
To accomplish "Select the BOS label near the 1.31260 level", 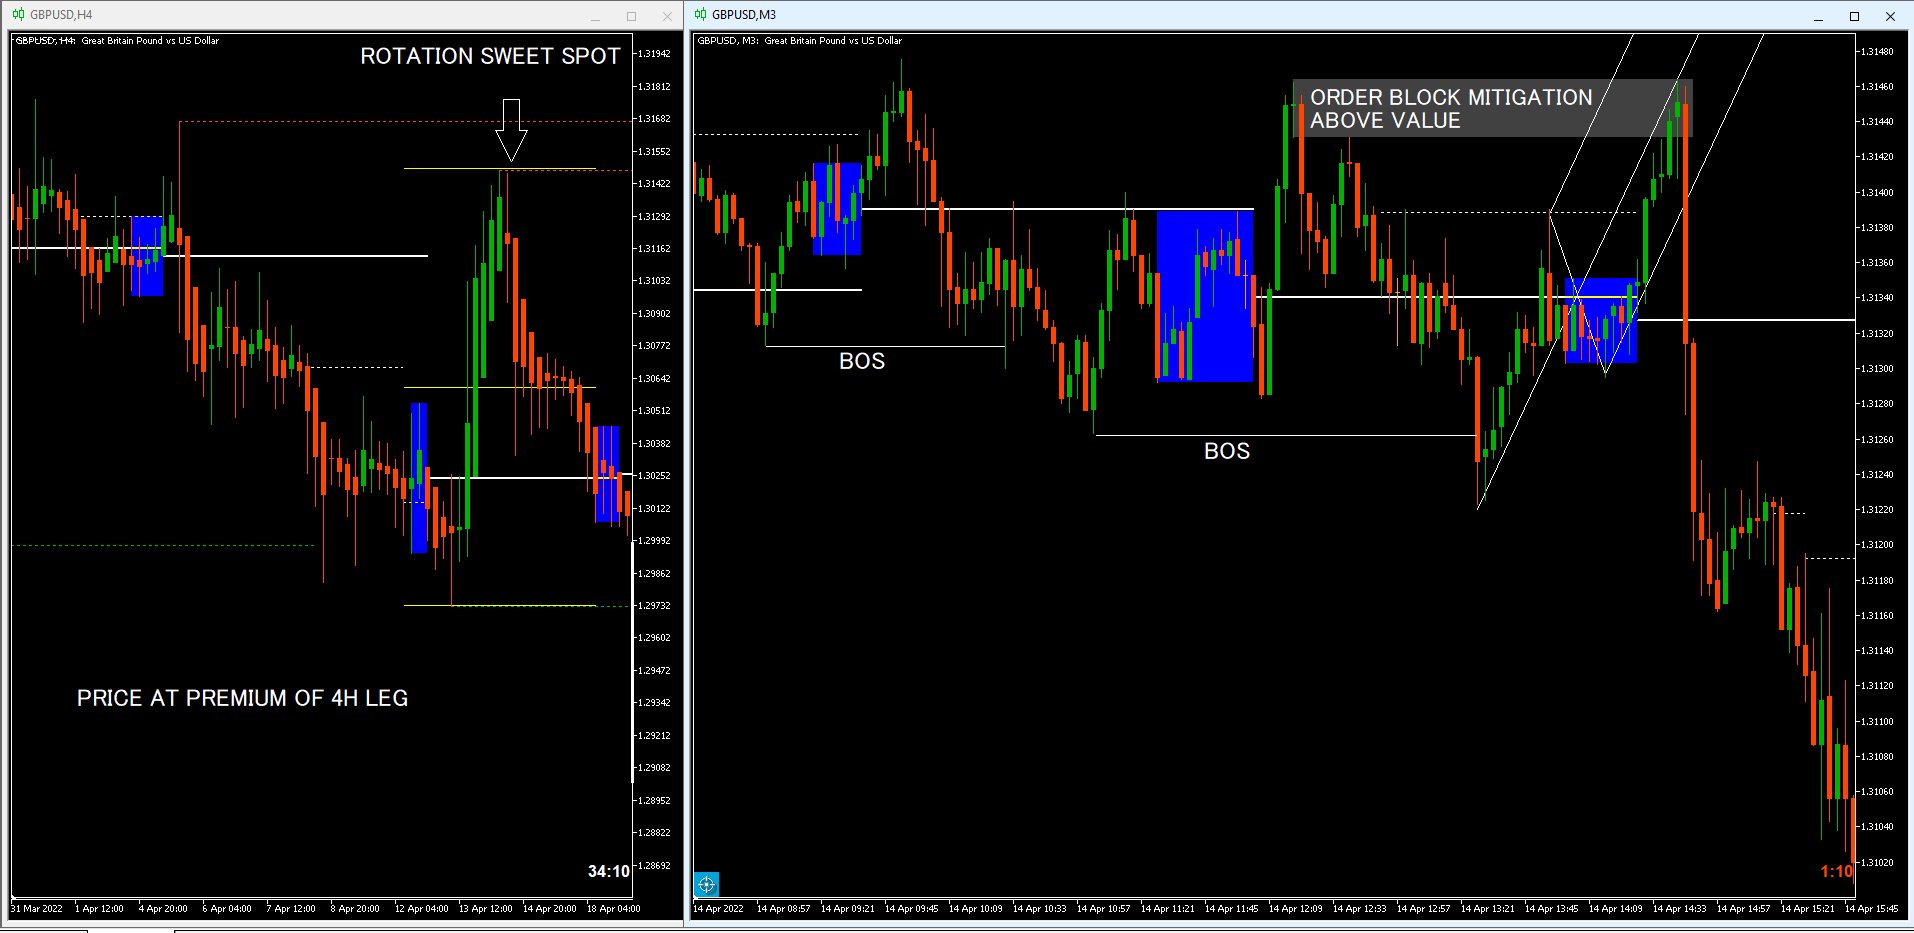I will [1227, 451].
